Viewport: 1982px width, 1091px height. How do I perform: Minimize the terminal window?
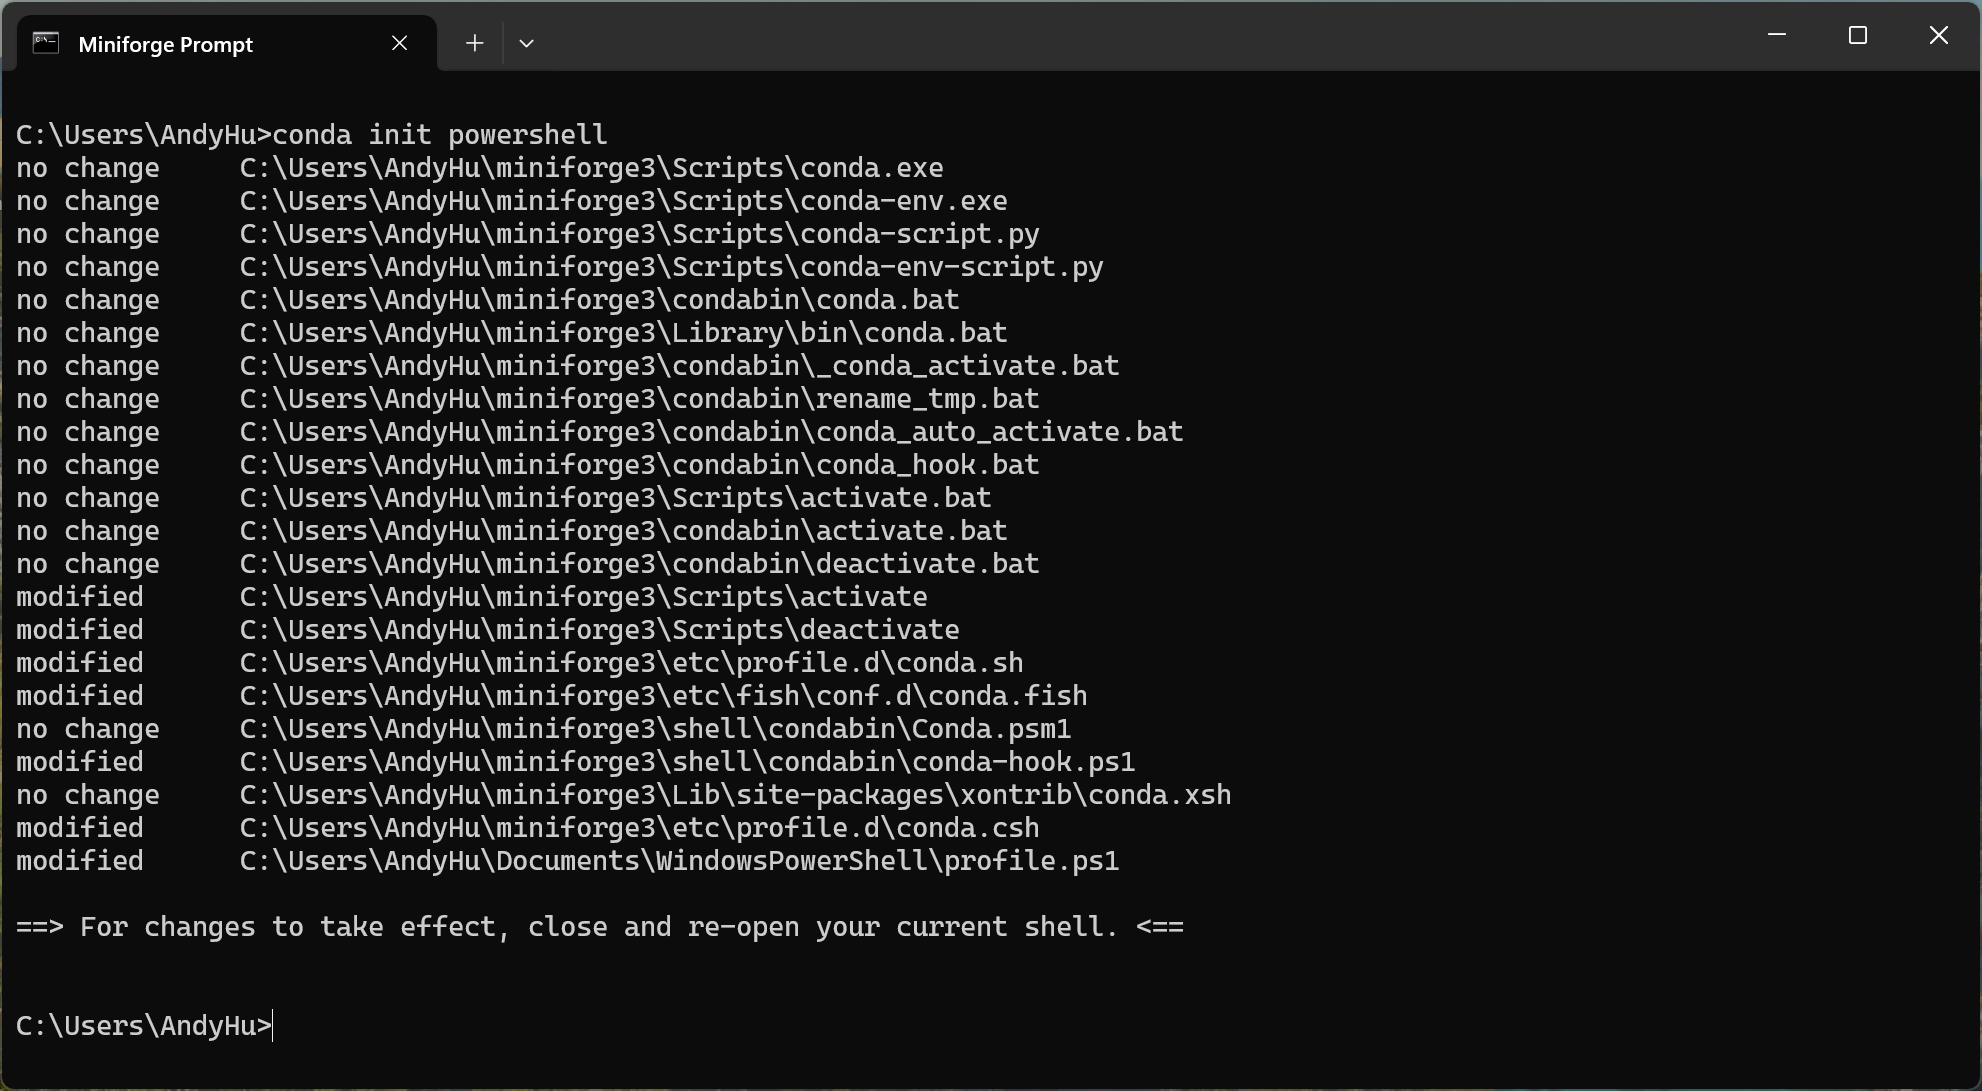1777,35
